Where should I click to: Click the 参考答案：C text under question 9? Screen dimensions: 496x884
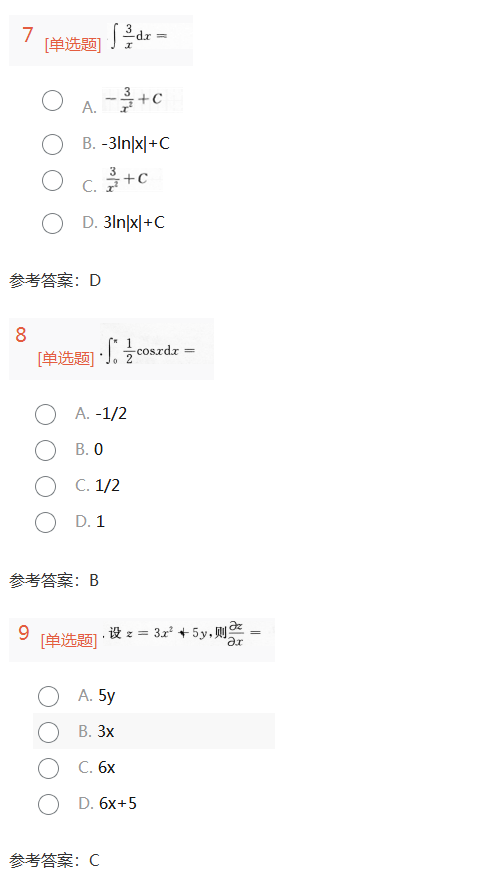[x=55, y=860]
